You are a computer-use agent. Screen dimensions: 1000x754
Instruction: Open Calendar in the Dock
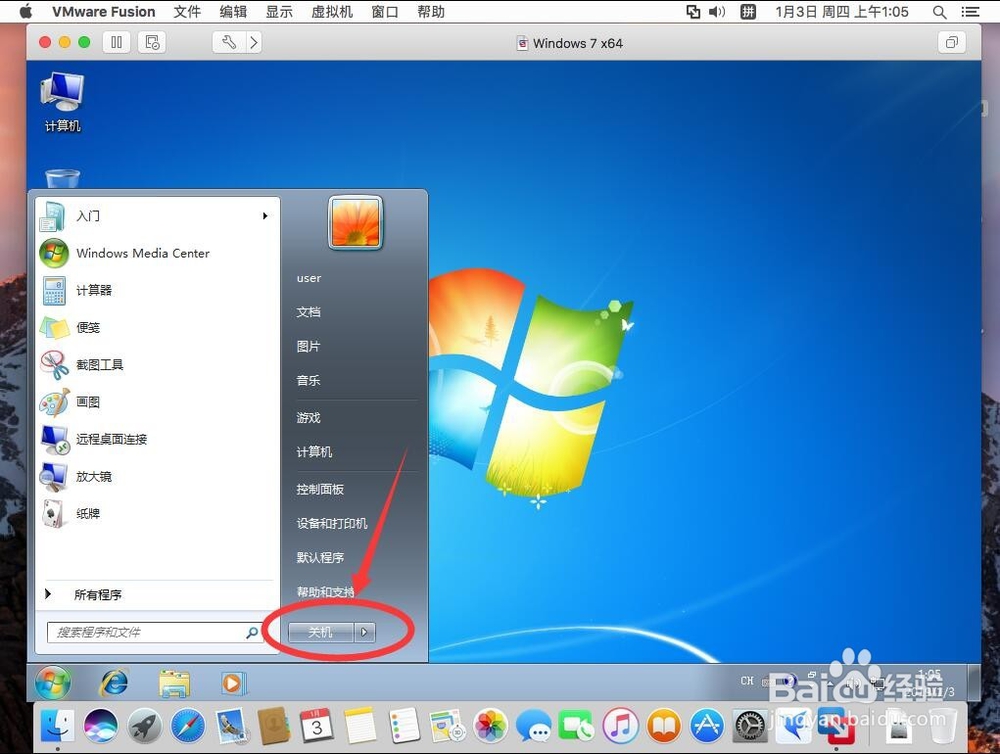(317, 725)
